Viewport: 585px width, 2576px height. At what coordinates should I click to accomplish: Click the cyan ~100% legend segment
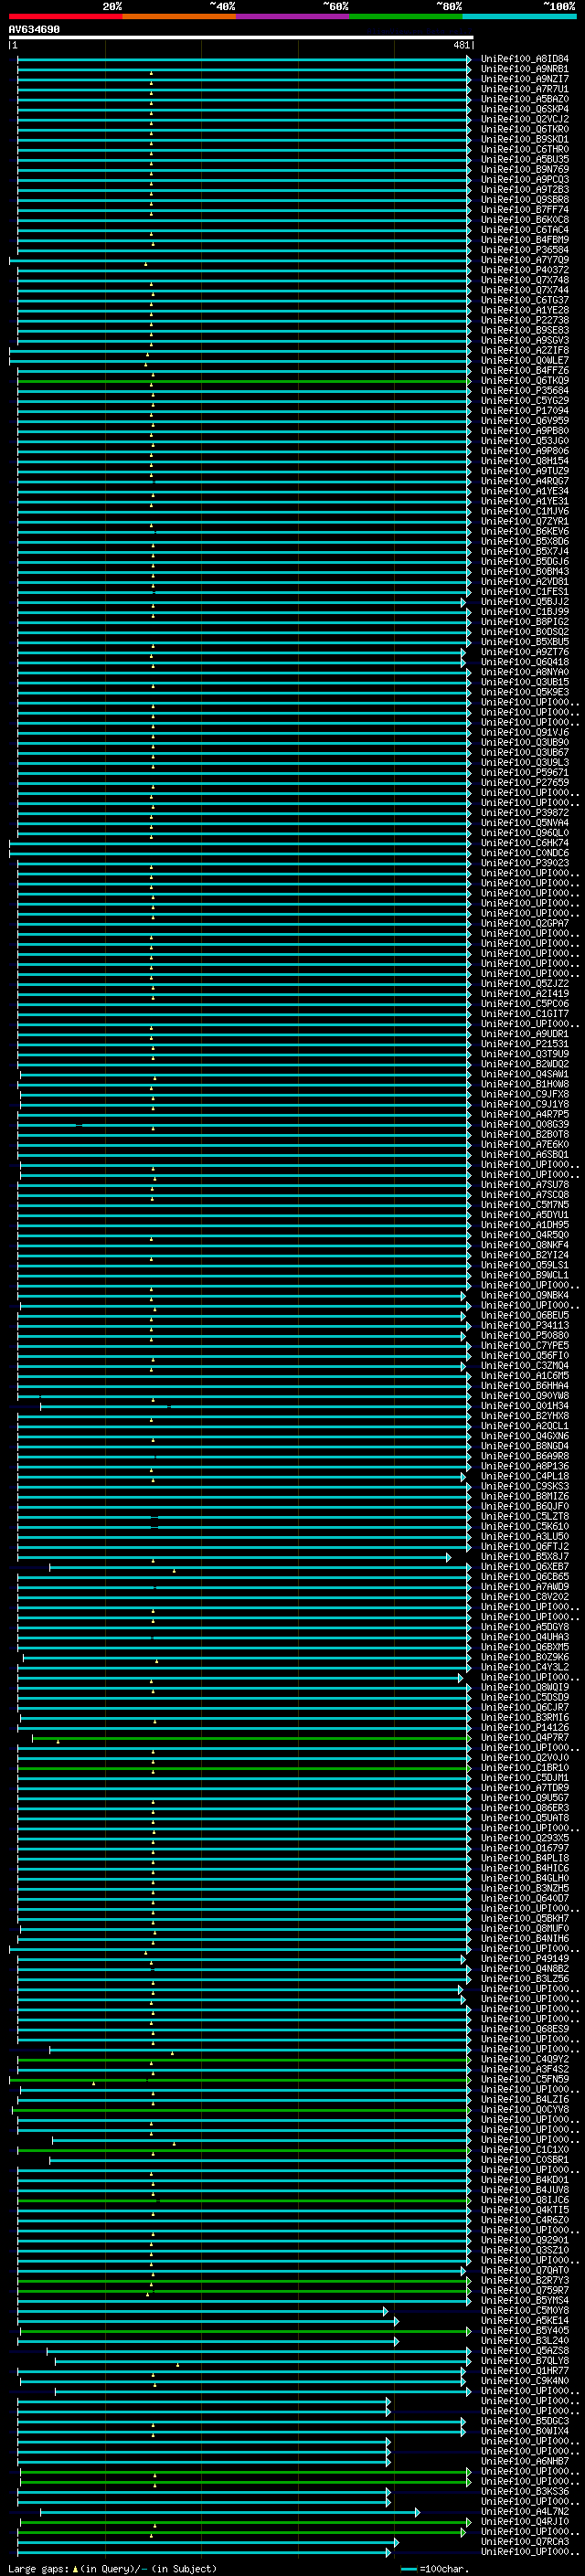[x=519, y=16]
